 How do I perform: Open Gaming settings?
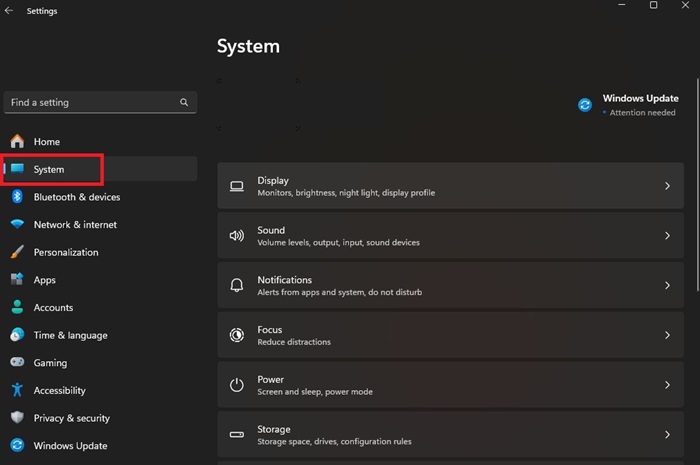pos(100,363)
